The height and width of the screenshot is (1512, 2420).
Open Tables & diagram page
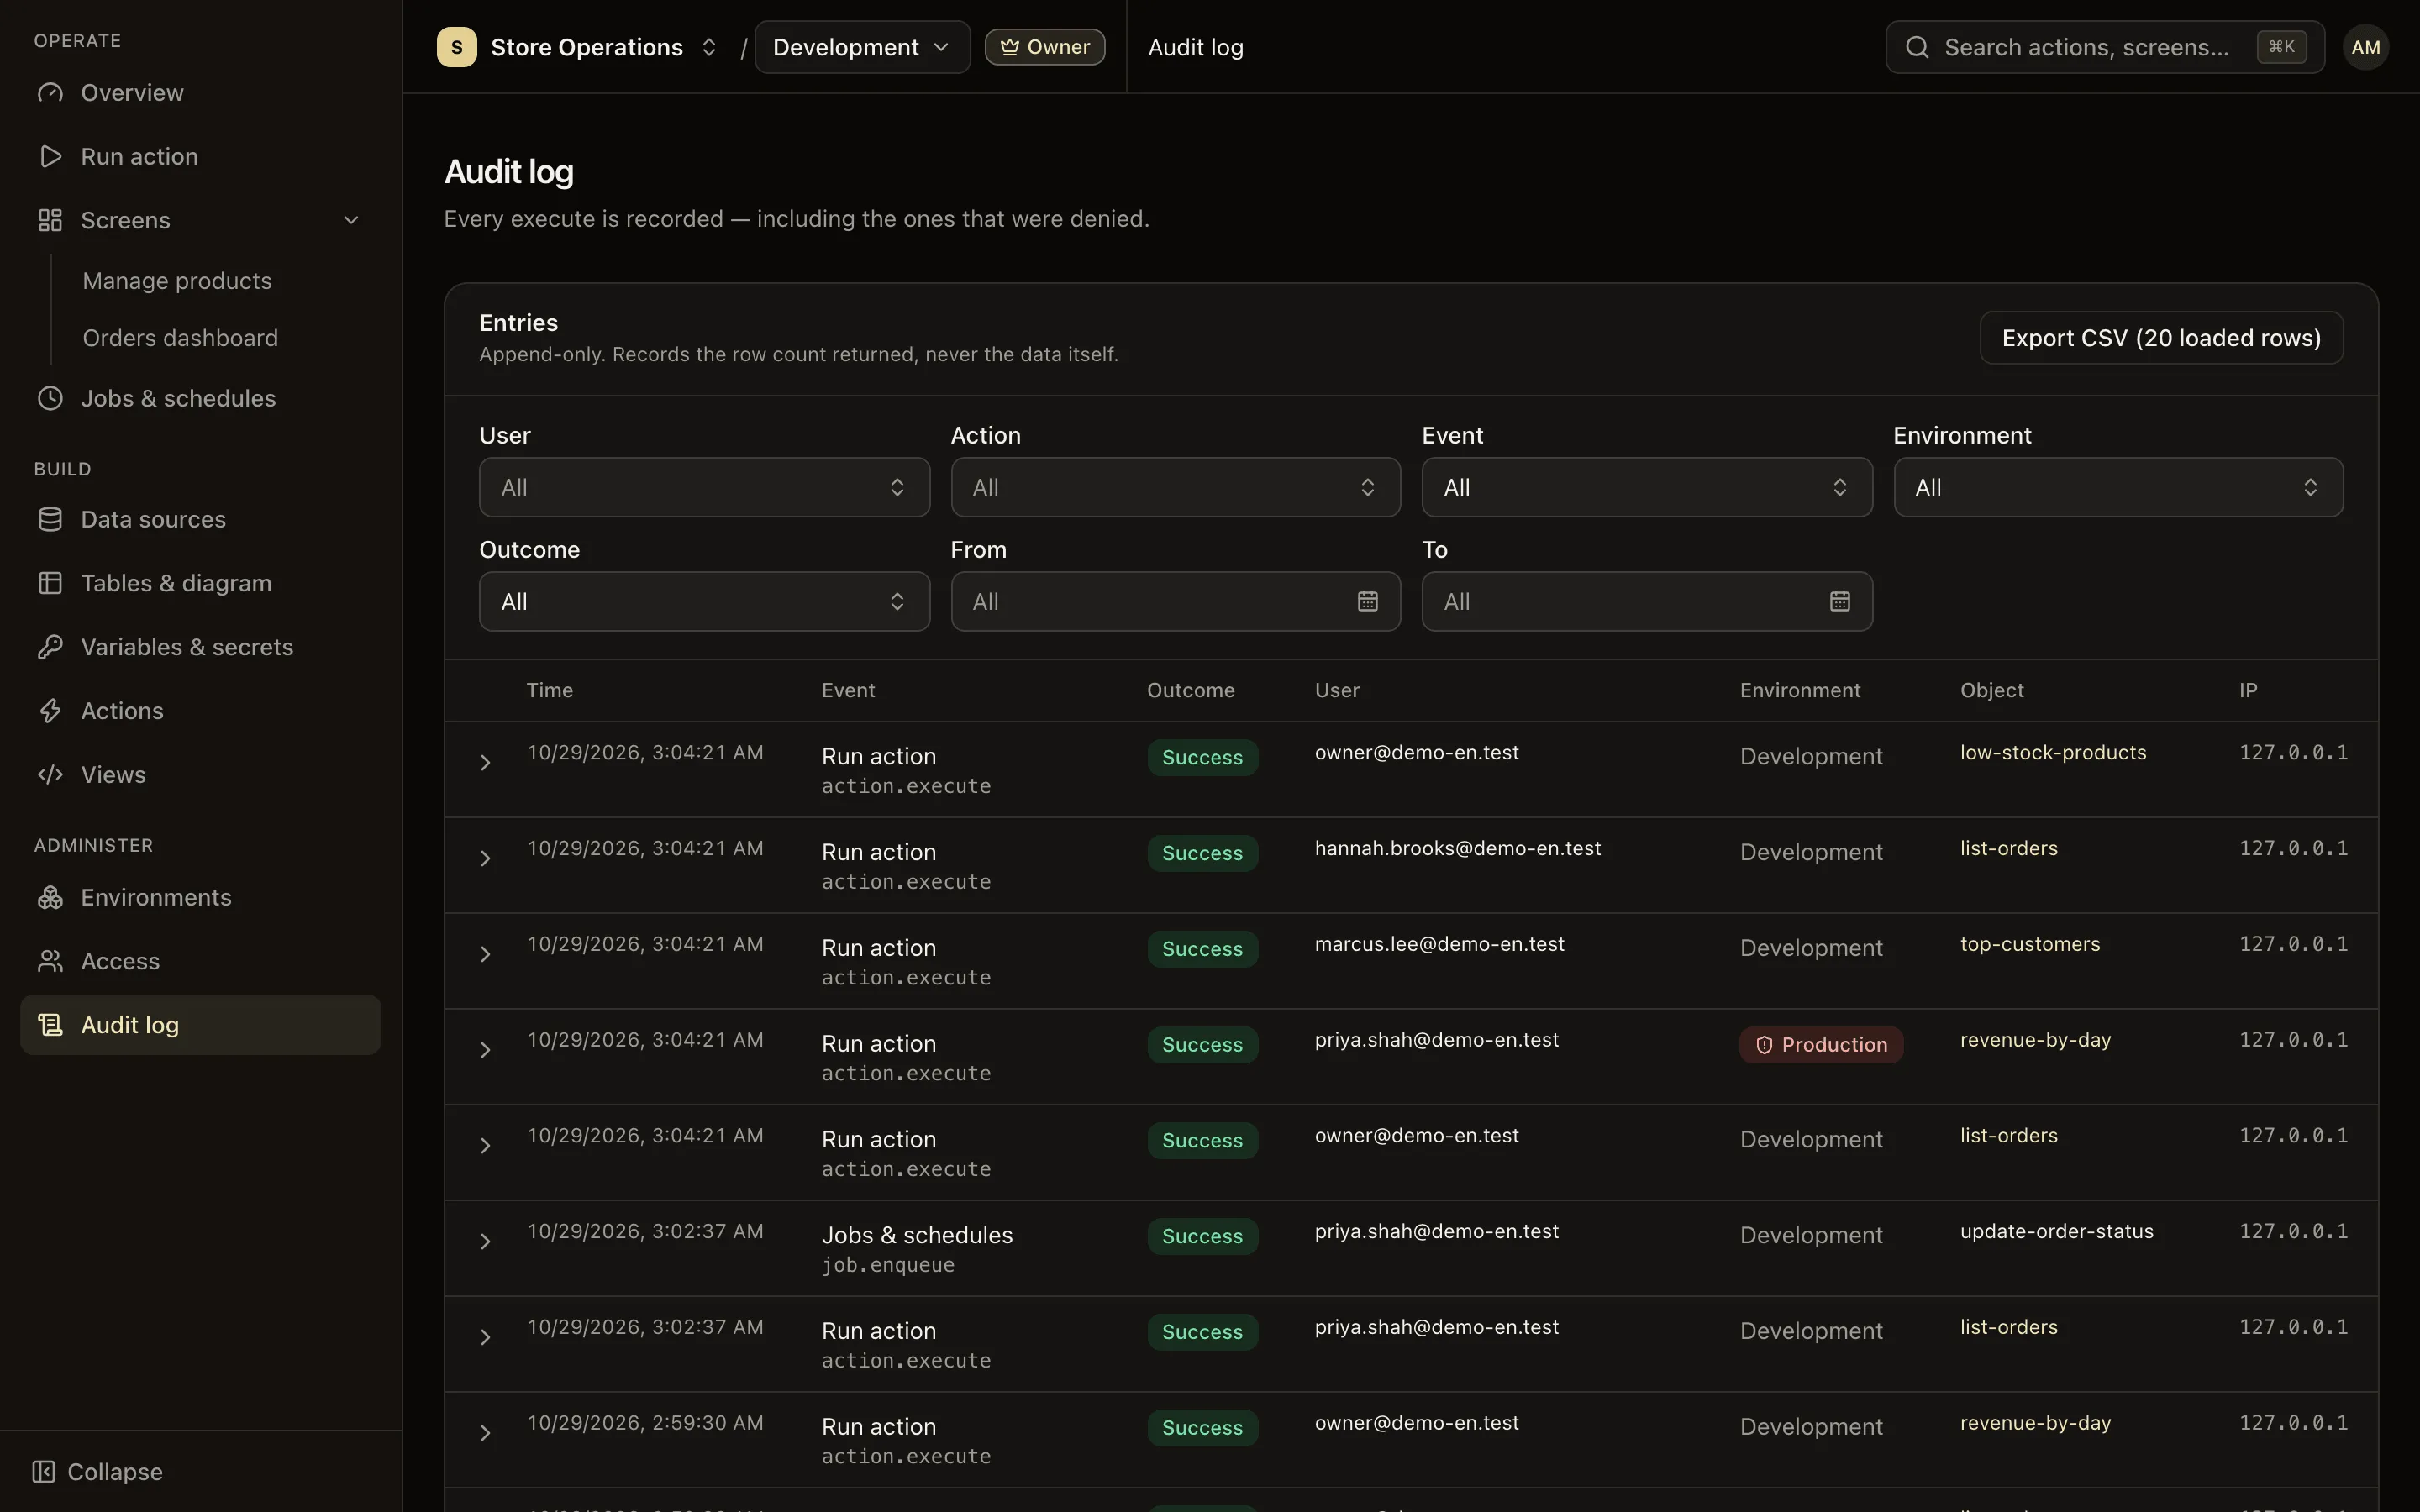tap(200, 583)
